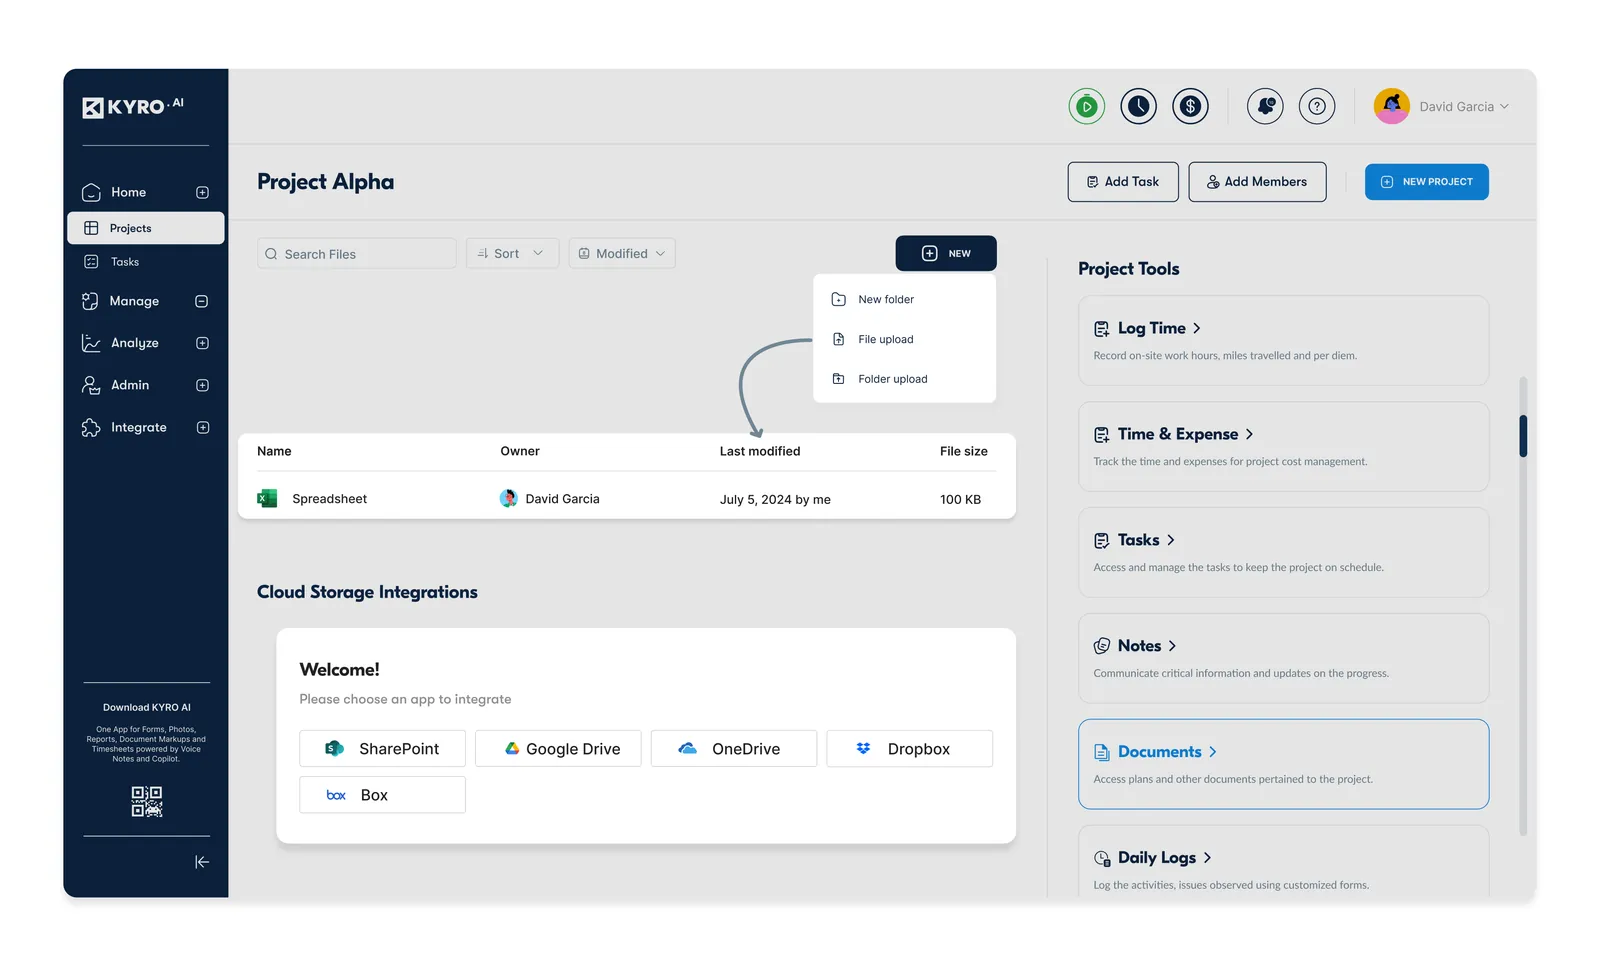Click the Spreadsheet Excel file icon
This screenshot has height=966, width=1600.
pyautogui.click(x=267, y=498)
